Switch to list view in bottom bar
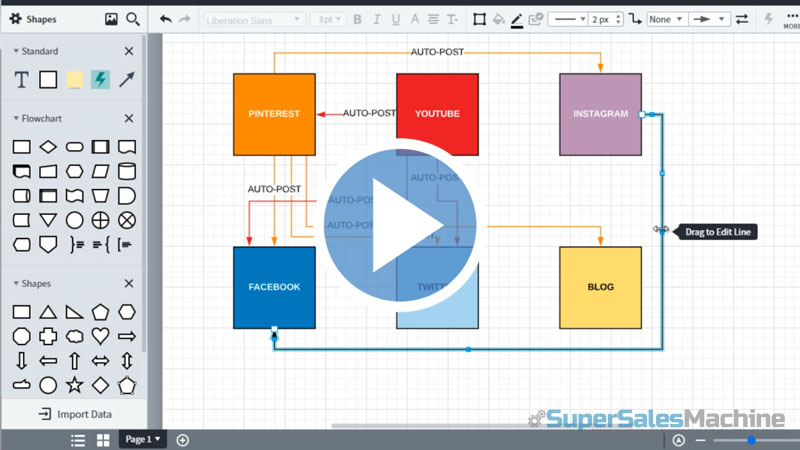The width and height of the screenshot is (800, 450). (x=78, y=440)
